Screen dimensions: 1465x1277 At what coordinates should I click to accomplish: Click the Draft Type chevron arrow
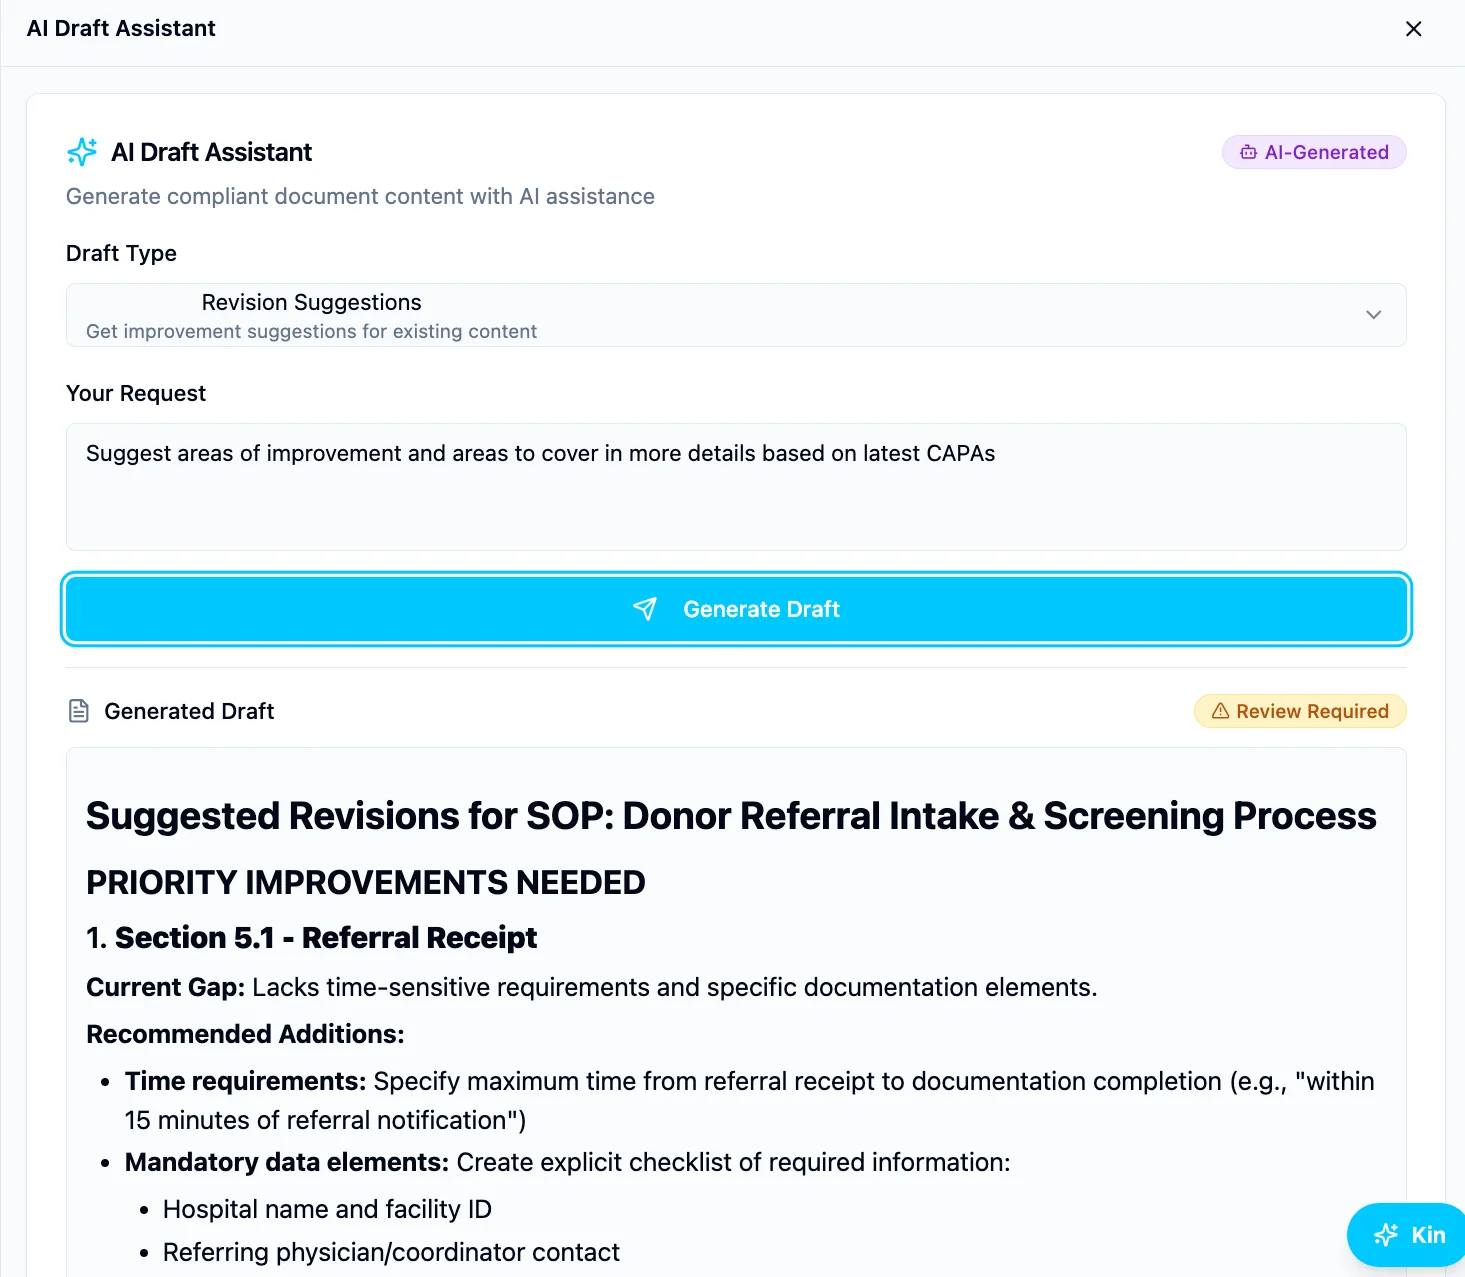tap(1374, 315)
